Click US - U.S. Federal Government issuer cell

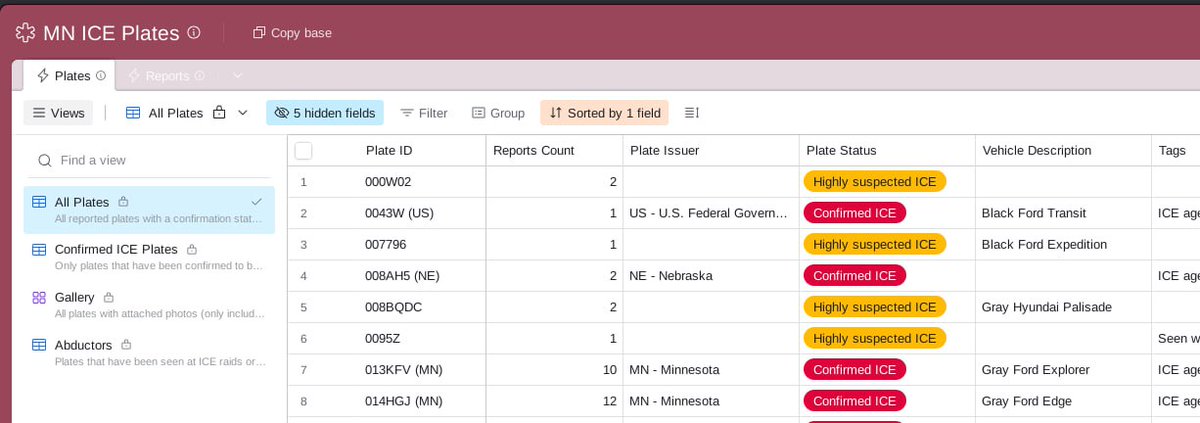pos(710,213)
